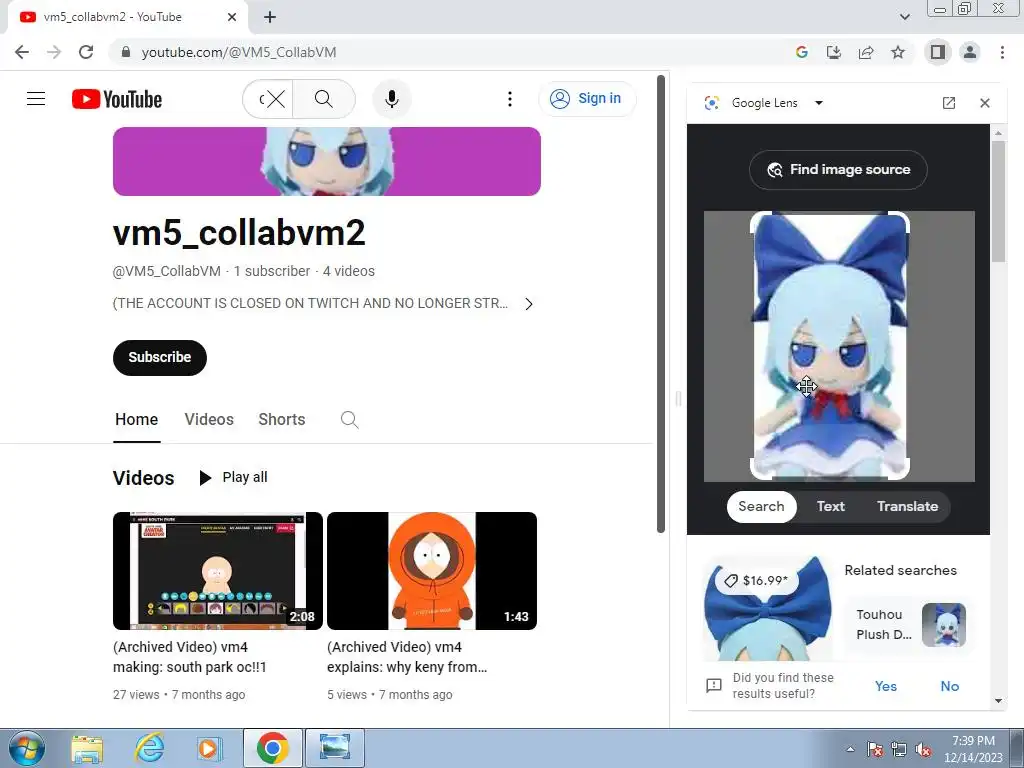Open Windows Start menu orb

[26, 748]
